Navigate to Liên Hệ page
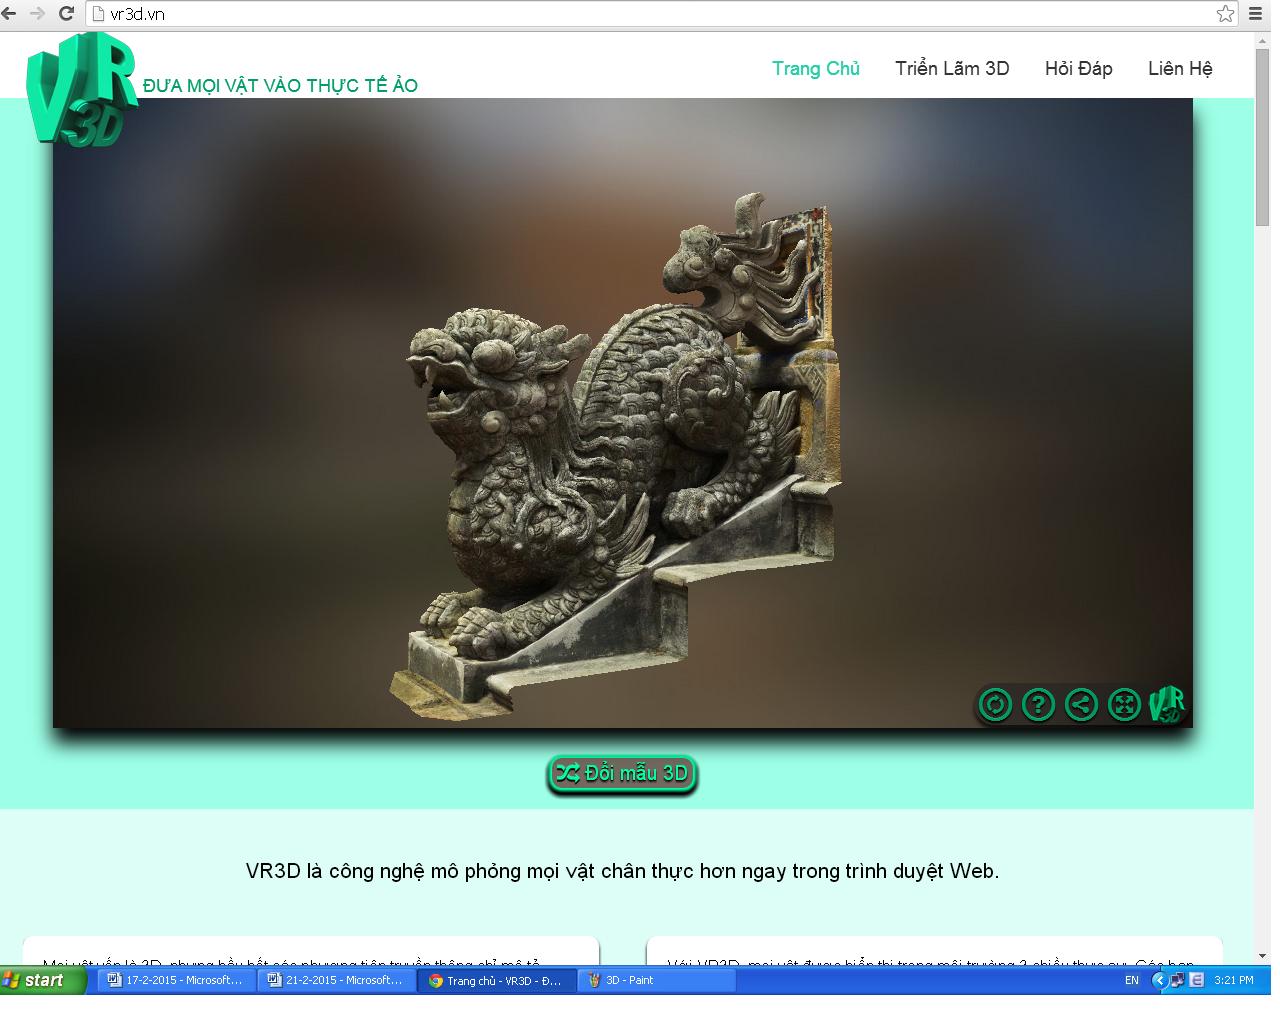The image size is (1280, 1024). pyautogui.click(x=1180, y=68)
